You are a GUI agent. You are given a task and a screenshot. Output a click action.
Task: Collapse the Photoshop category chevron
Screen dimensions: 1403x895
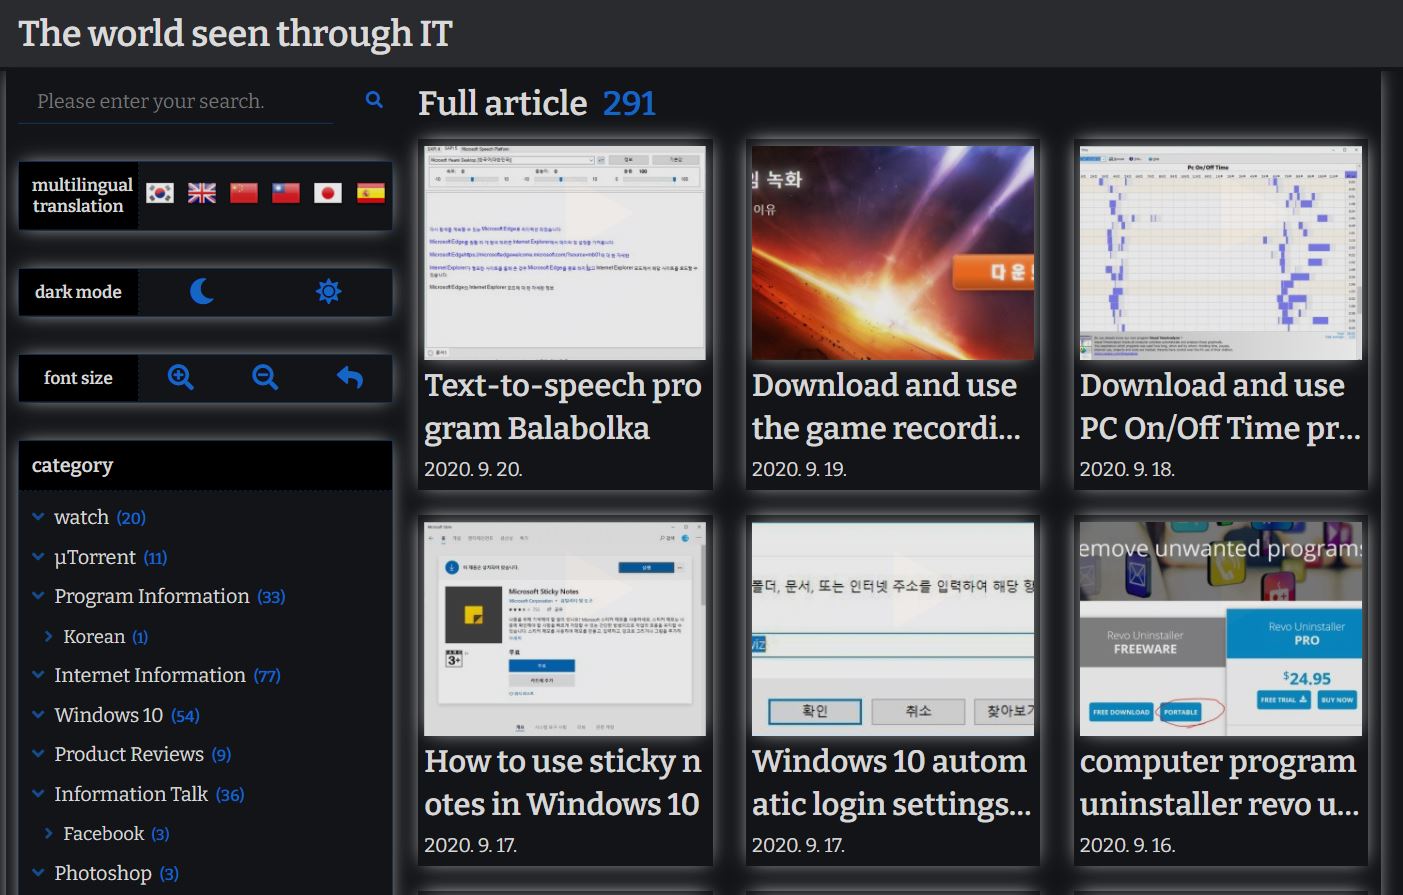pos(38,873)
